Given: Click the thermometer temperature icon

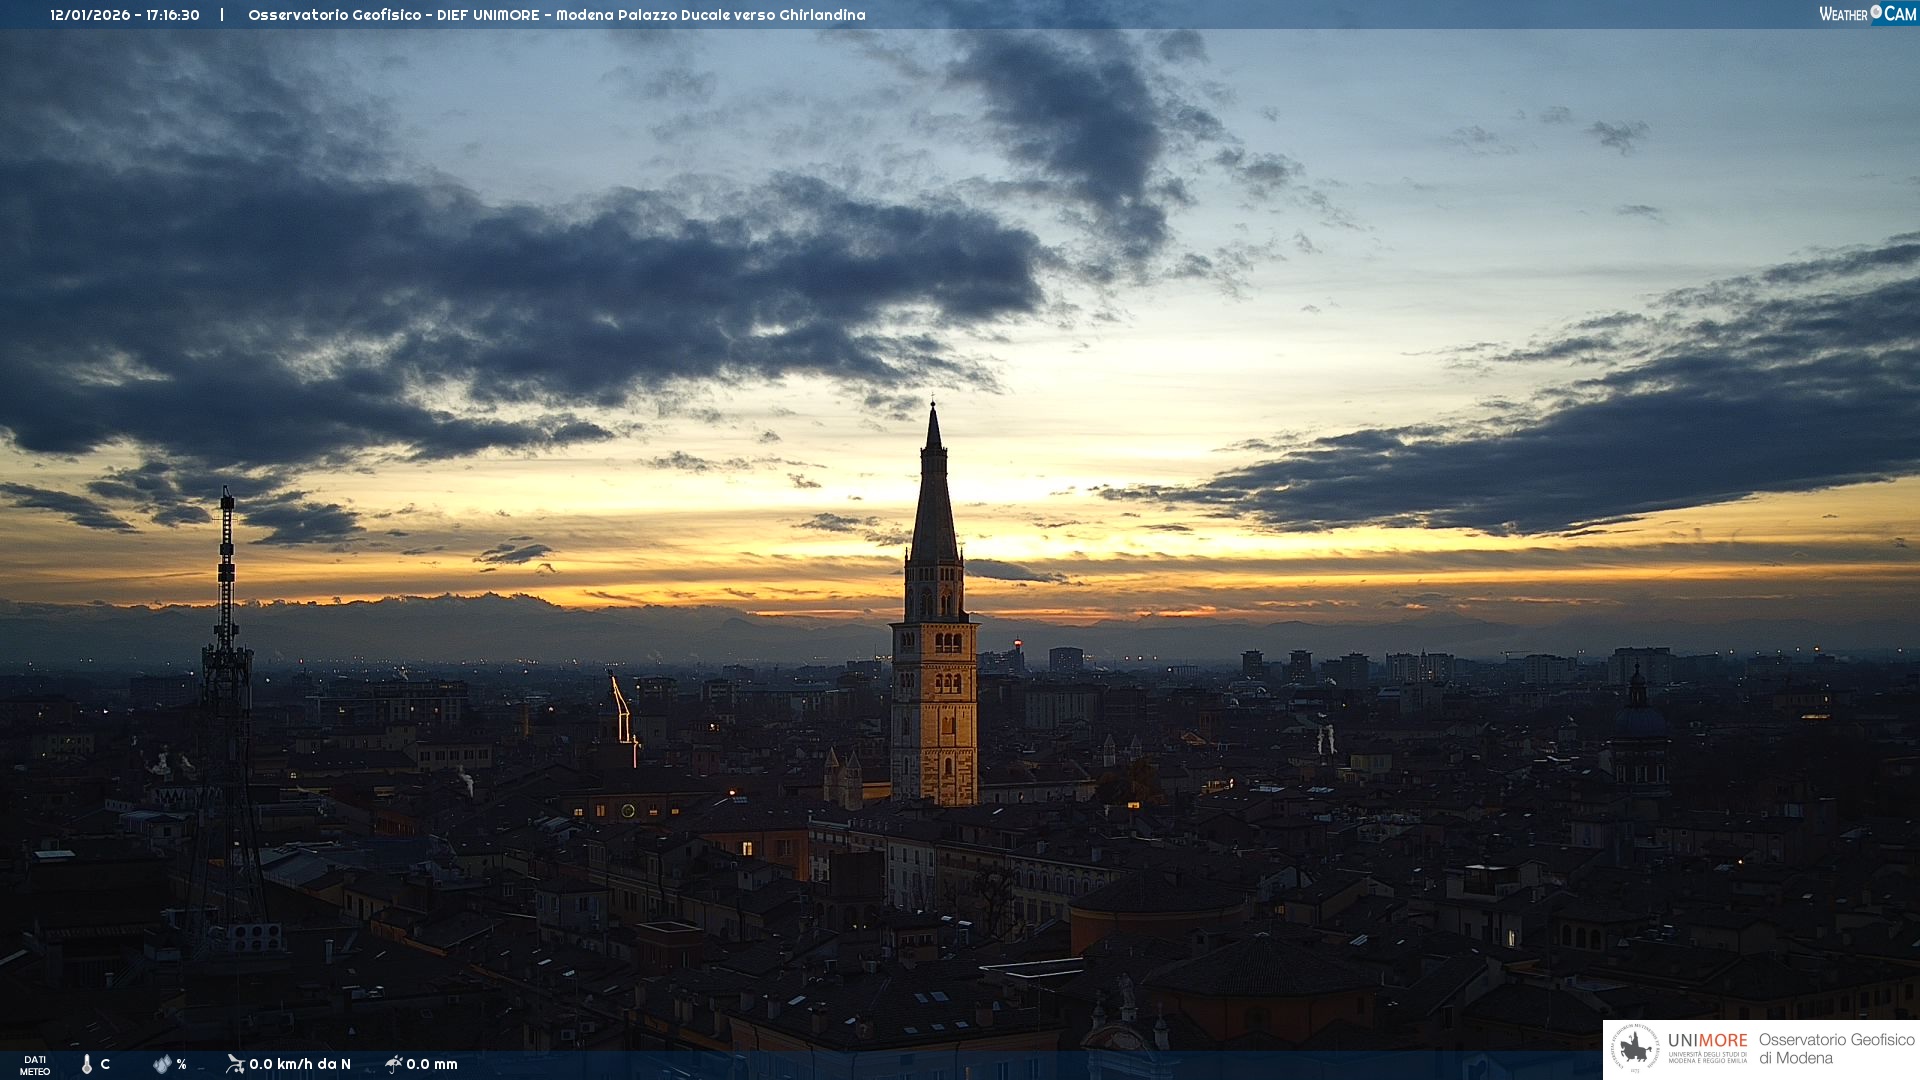Looking at the screenshot, I should click(x=87, y=1064).
